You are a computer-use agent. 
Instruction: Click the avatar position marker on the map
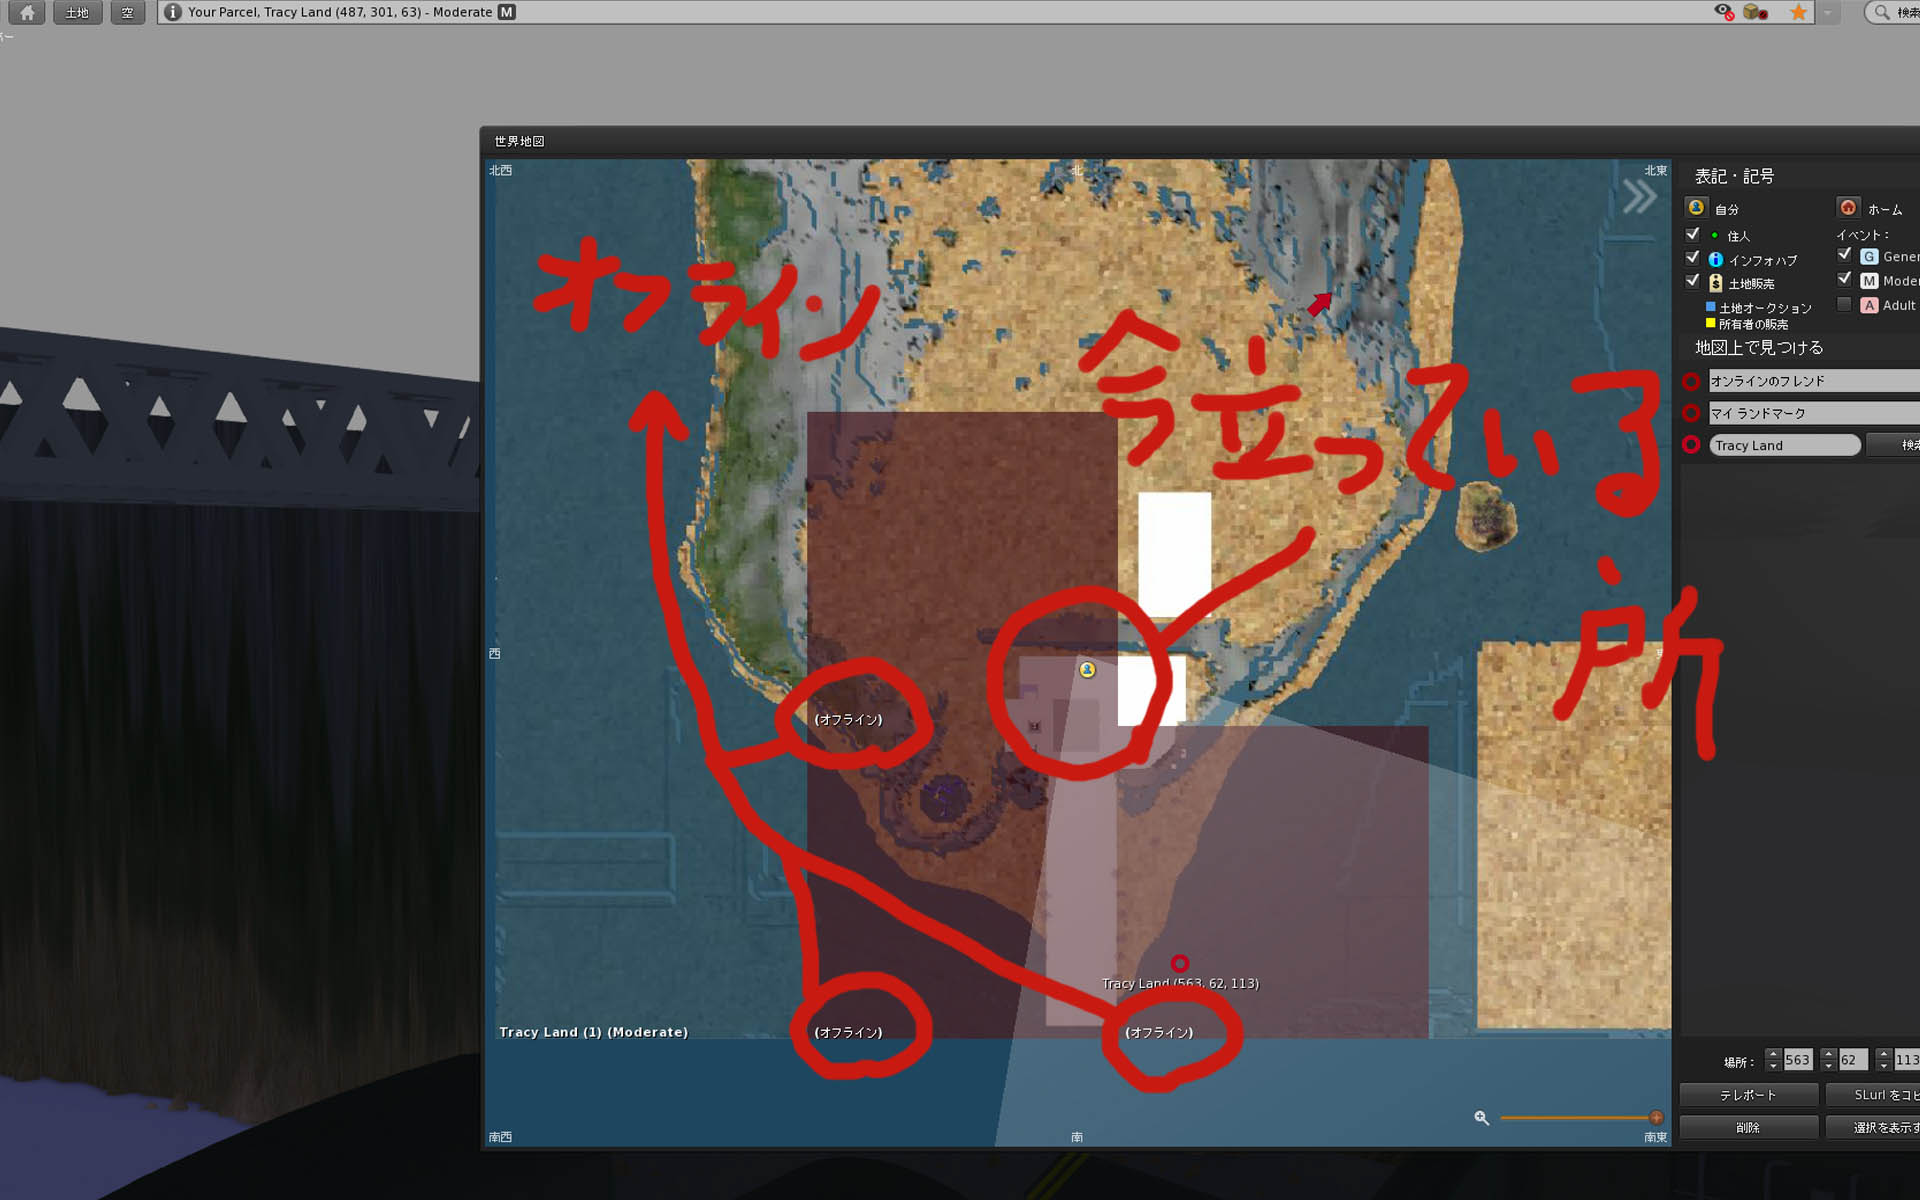coord(1087,670)
